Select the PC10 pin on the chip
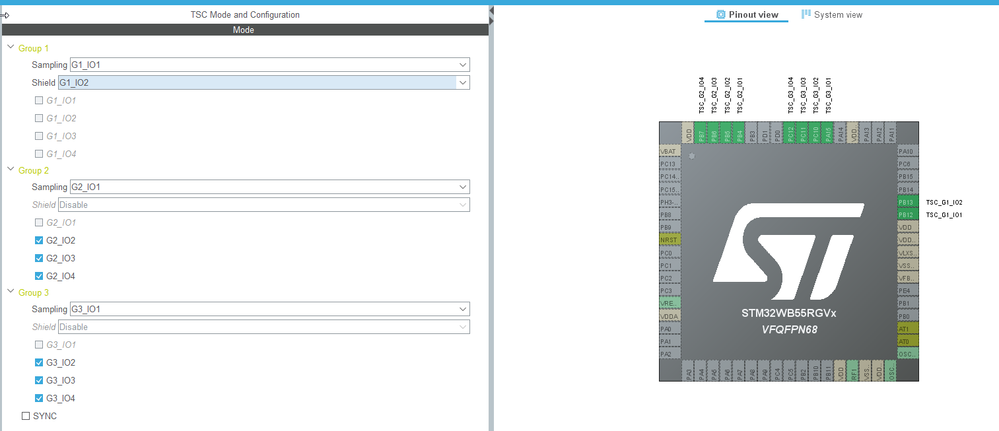The image size is (999, 431). (815, 133)
